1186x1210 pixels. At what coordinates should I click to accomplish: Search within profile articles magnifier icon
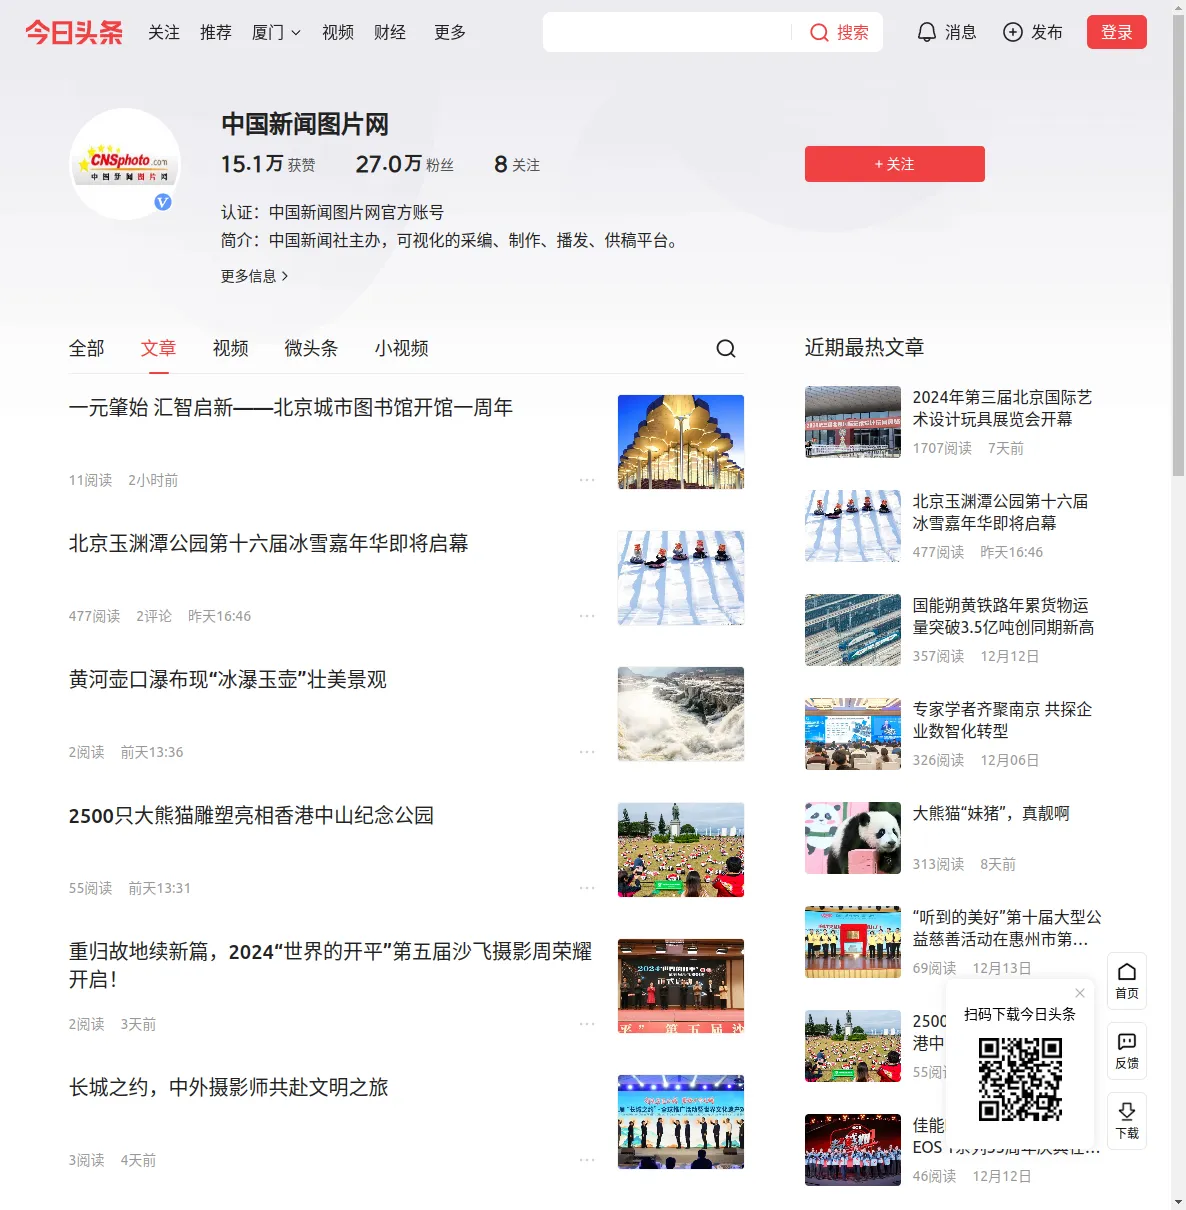click(726, 348)
